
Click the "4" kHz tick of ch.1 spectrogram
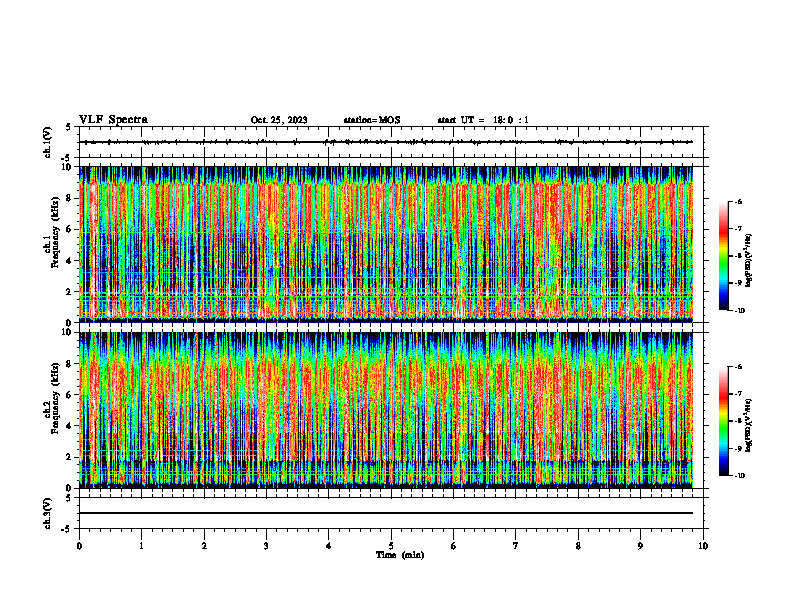pos(69,261)
